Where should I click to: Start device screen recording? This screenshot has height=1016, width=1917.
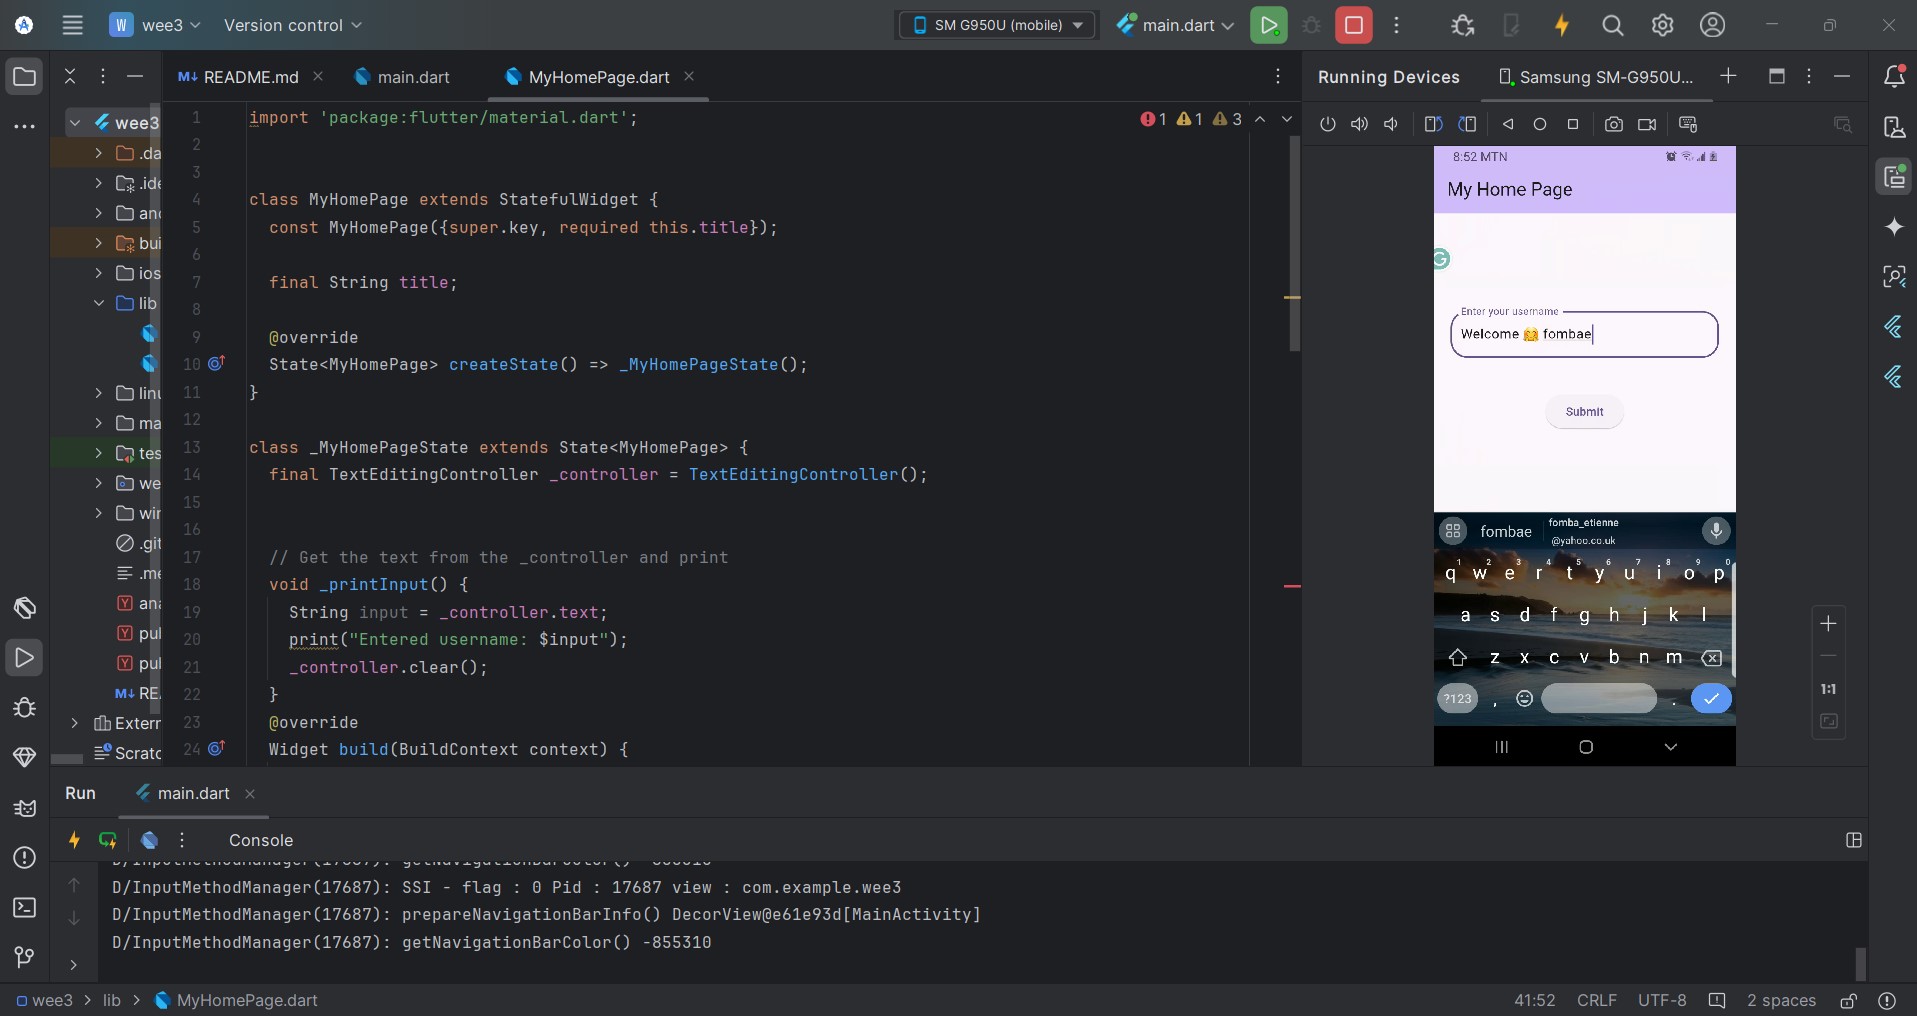[1647, 124]
